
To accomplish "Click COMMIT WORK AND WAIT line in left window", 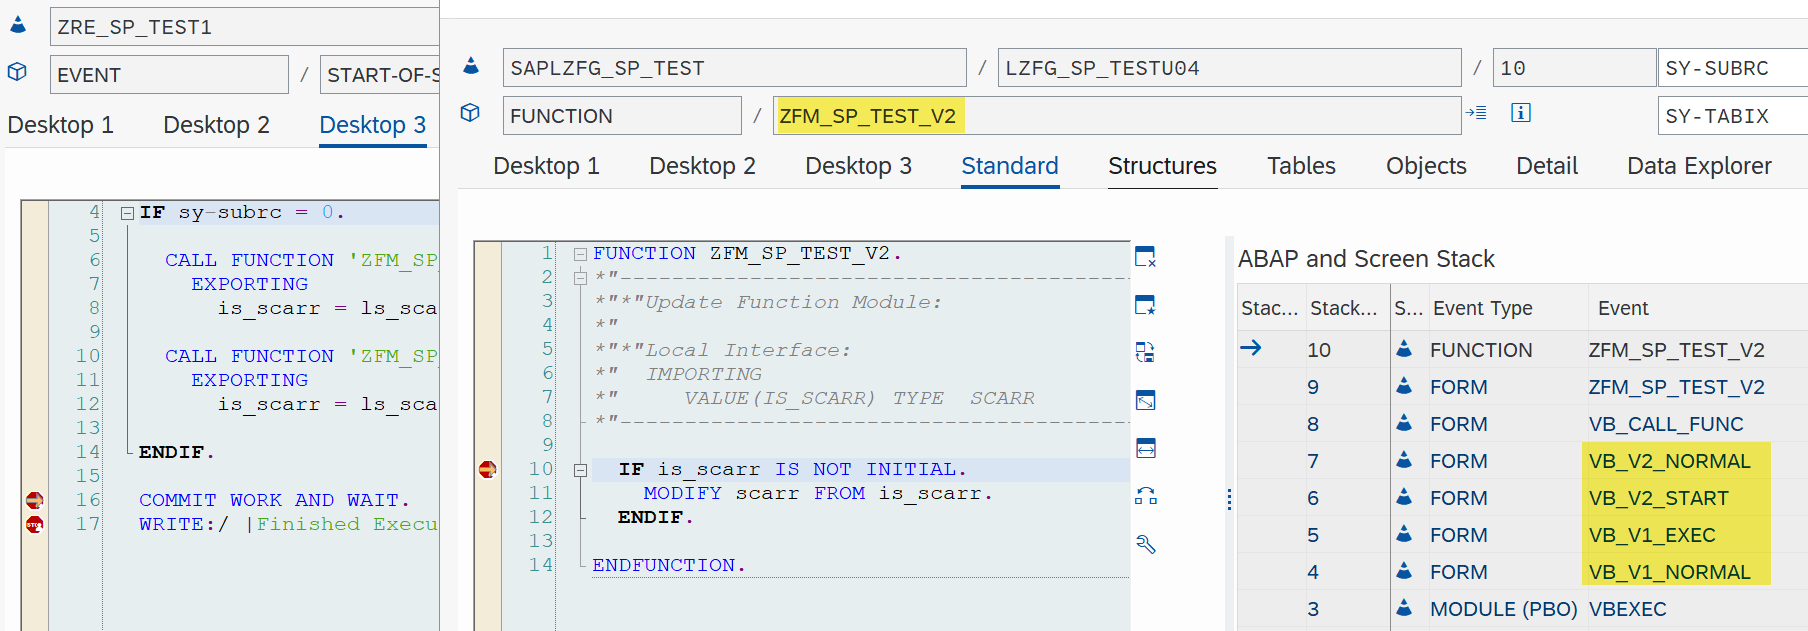I will pyautogui.click(x=274, y=500).
